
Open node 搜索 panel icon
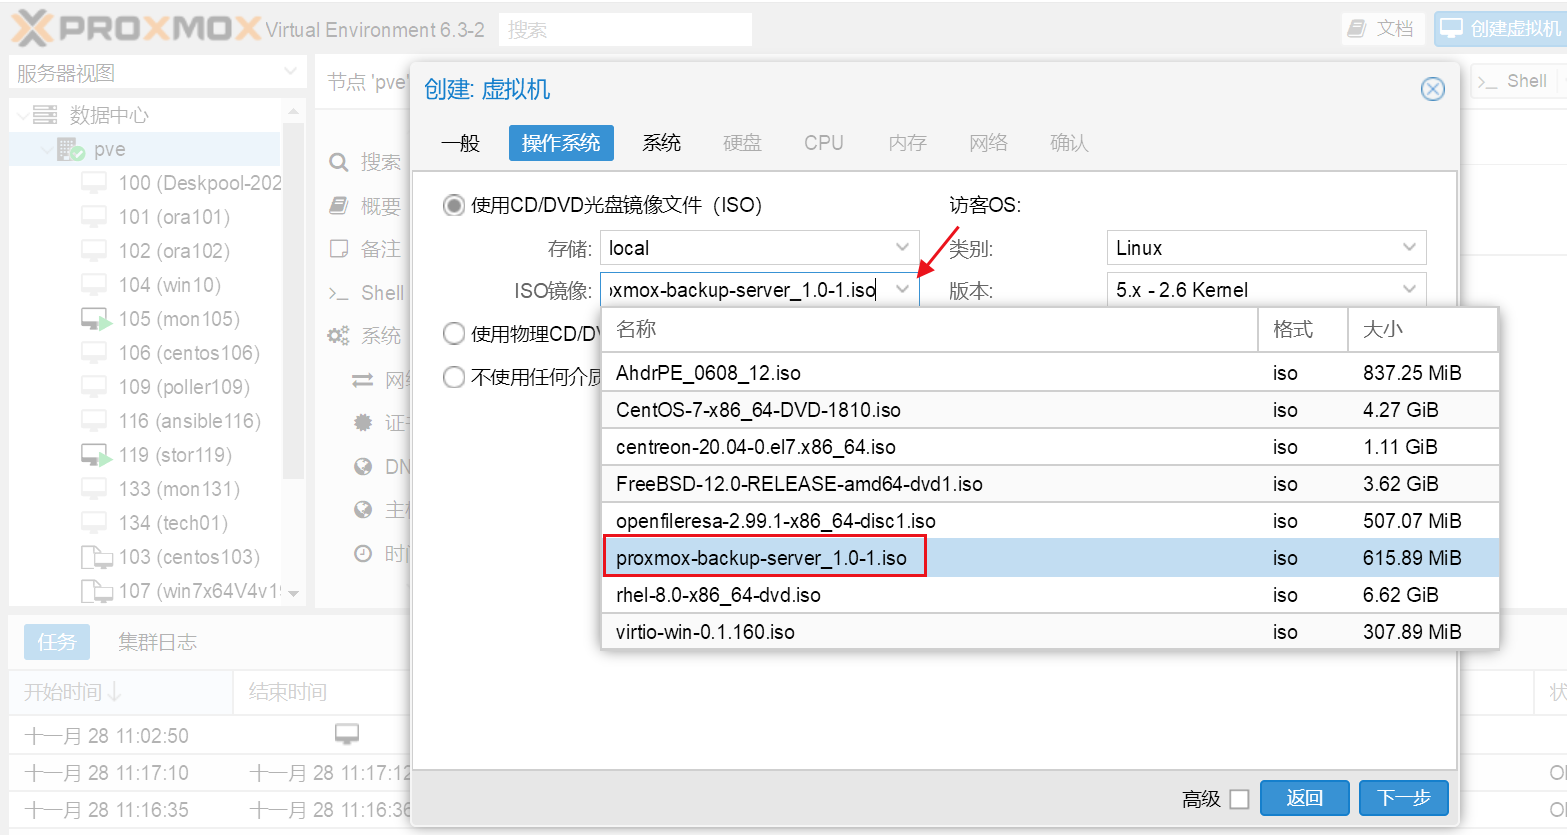339,162
